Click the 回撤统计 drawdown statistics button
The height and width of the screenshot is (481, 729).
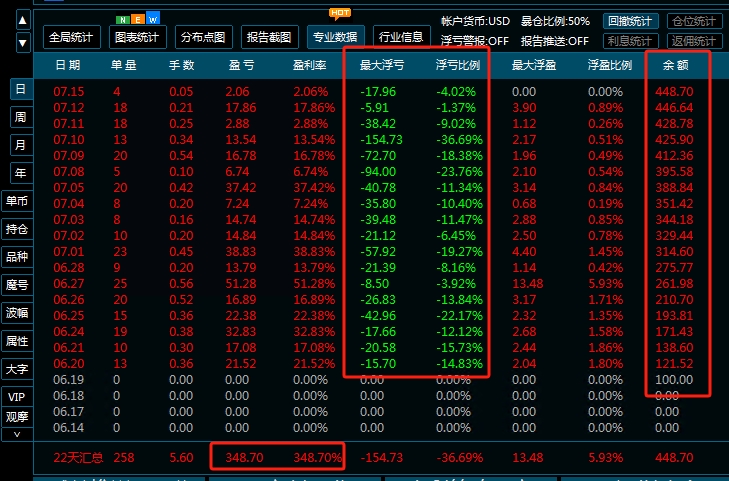tap(630, 21)
